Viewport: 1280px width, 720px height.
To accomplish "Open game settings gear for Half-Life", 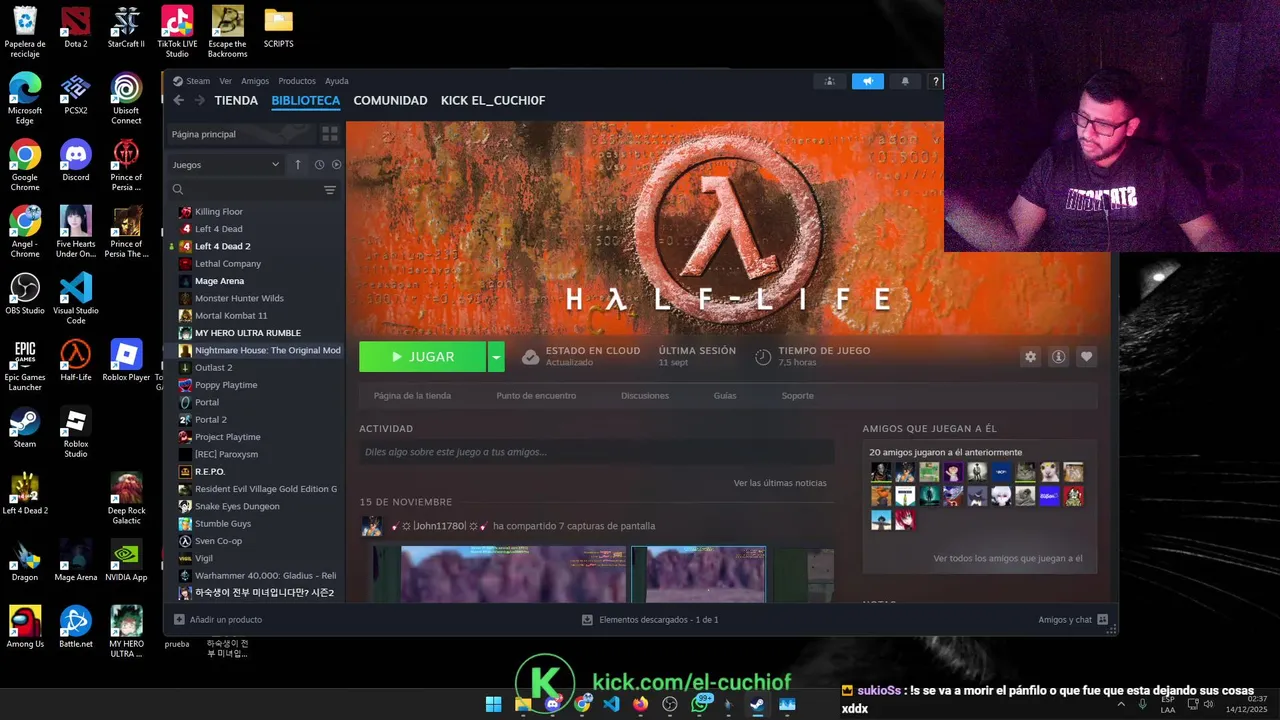I will (1030, 357).
